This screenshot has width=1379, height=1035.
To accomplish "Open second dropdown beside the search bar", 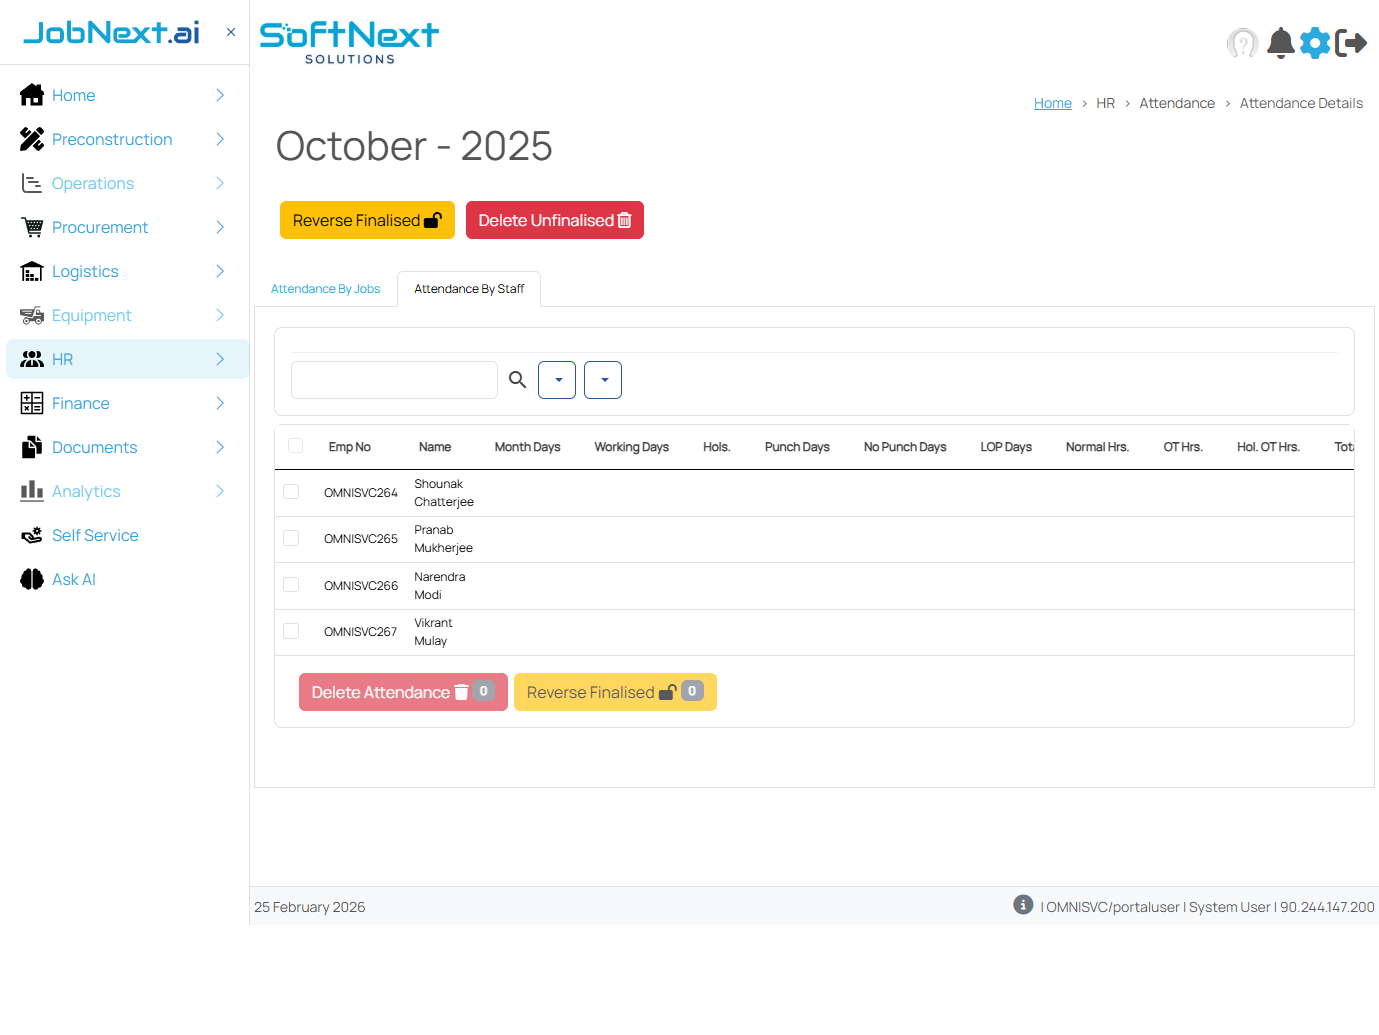I will pos(603,380).
